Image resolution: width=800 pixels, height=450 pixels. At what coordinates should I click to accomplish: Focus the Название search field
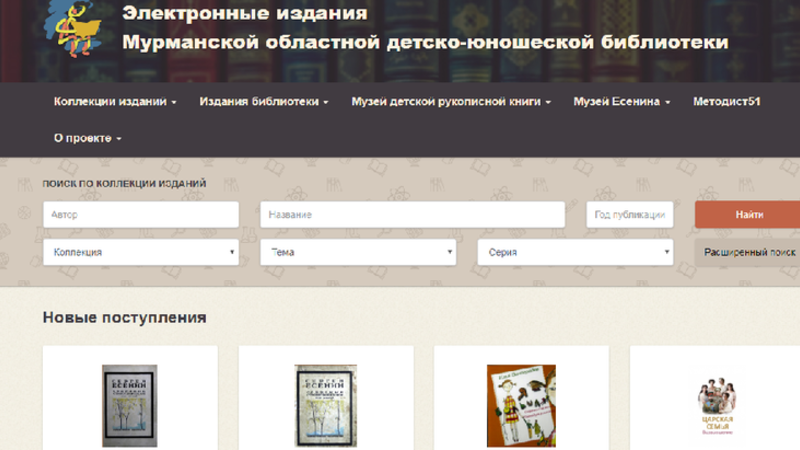click(417, 215)
